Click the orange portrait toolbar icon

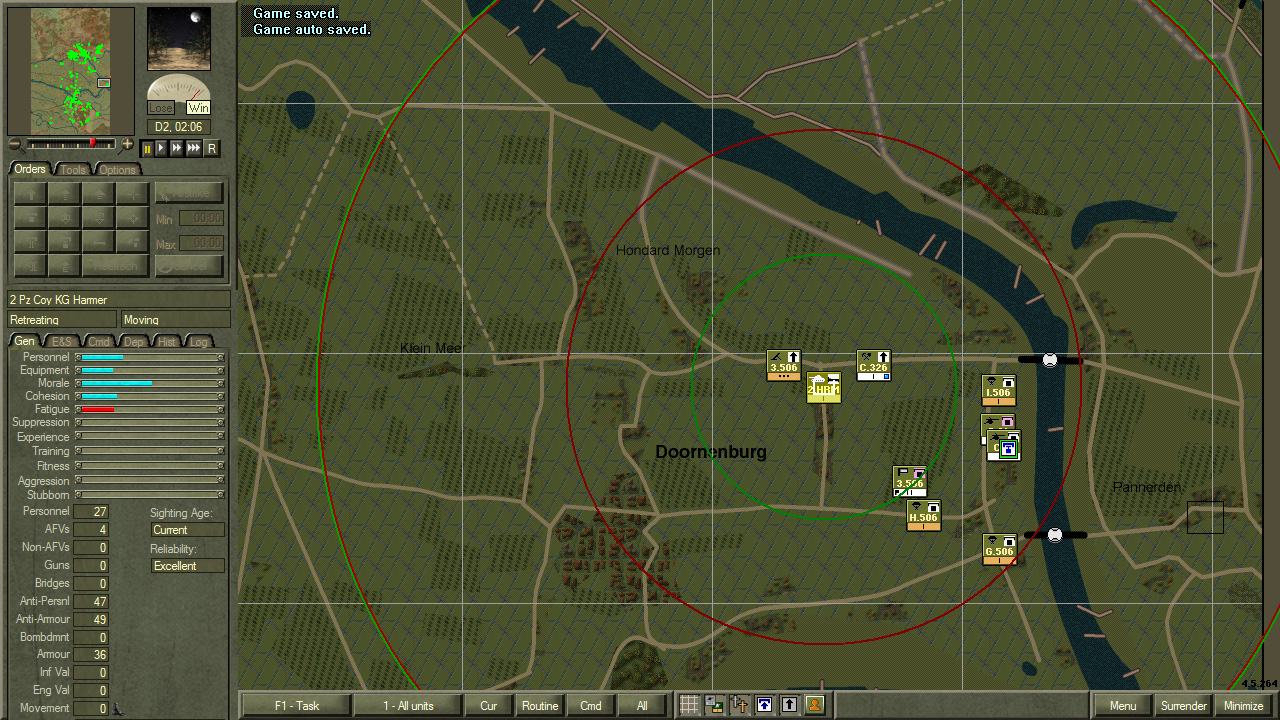tap(814, 705)
